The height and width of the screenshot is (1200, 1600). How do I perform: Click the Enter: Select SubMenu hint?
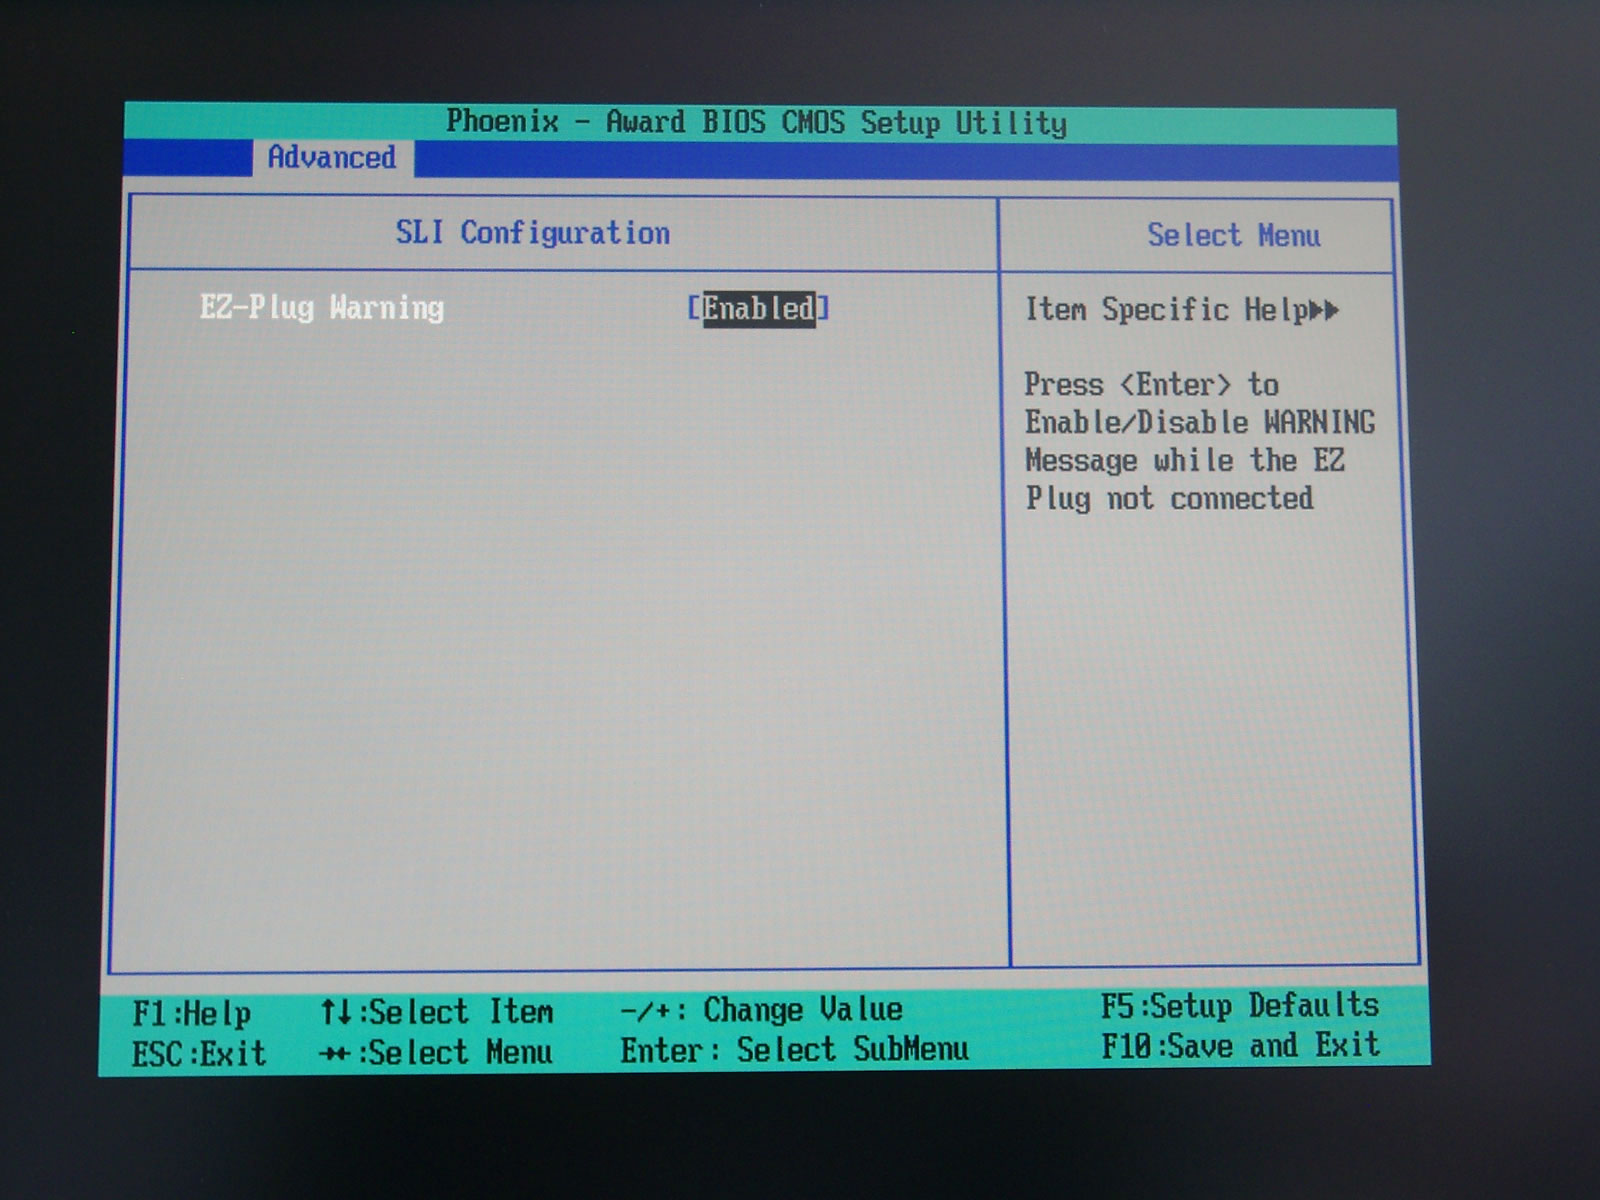(x=795, y=1050)
